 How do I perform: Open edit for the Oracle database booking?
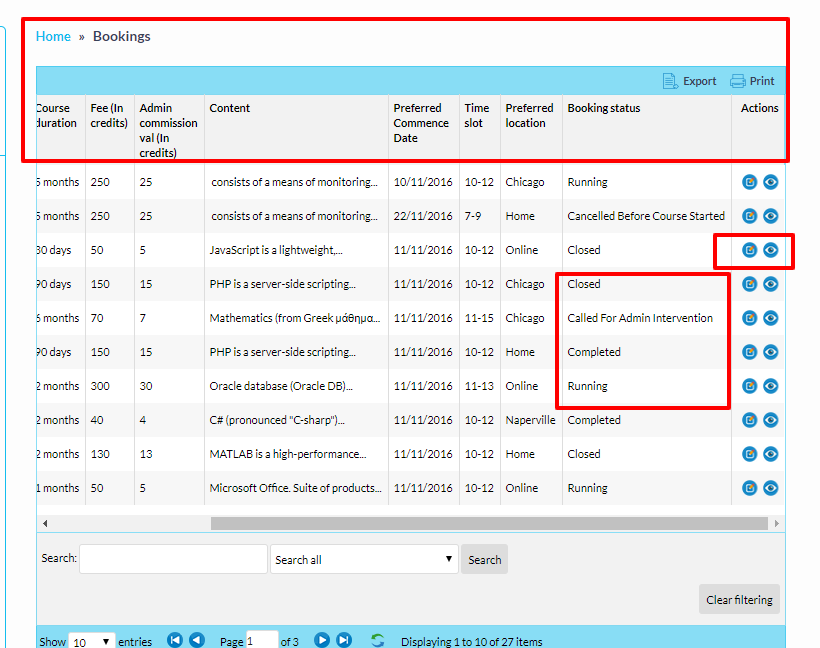(x=750, y=386)
